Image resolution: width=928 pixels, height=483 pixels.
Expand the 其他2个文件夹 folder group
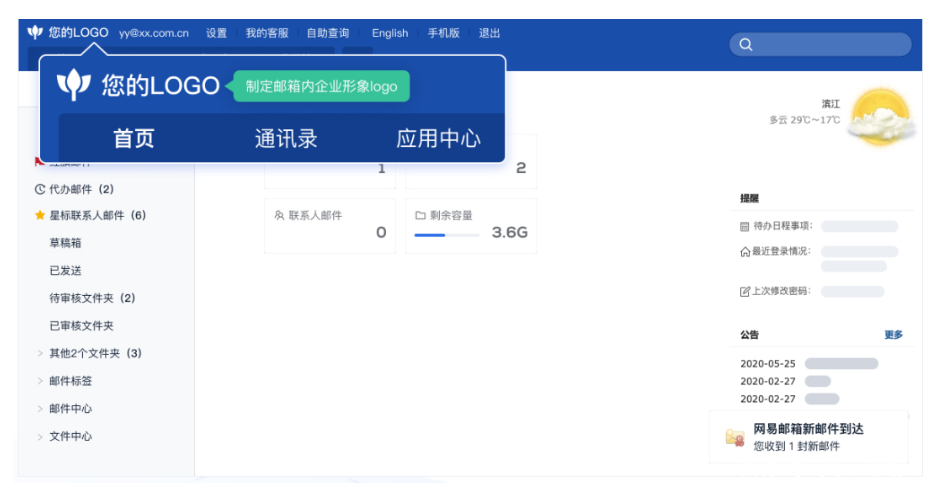coord(40,353)
